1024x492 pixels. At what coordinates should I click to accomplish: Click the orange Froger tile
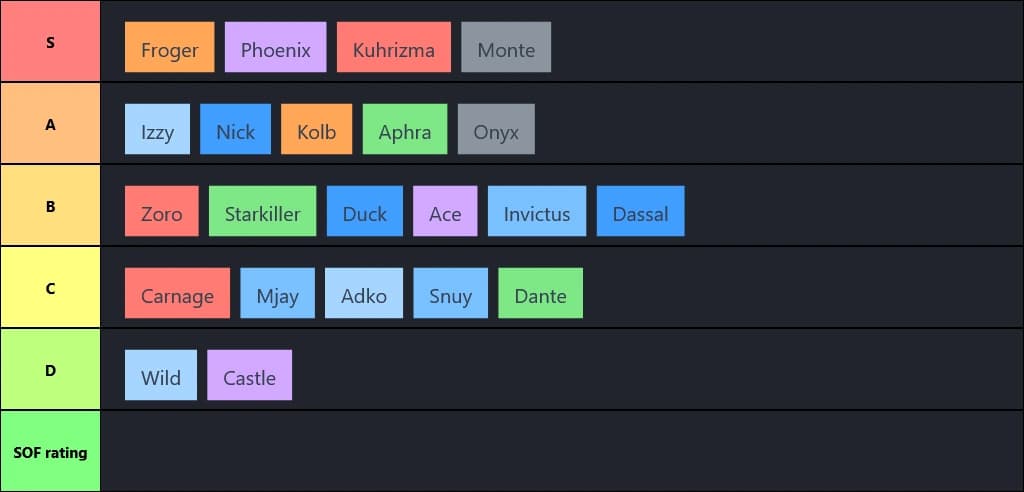point(169,48)
